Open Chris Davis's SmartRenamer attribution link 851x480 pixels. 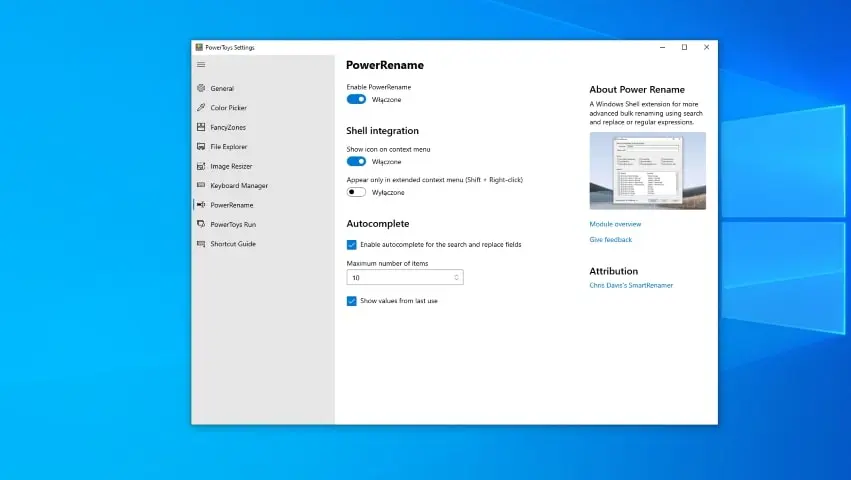tap(631, 285)
